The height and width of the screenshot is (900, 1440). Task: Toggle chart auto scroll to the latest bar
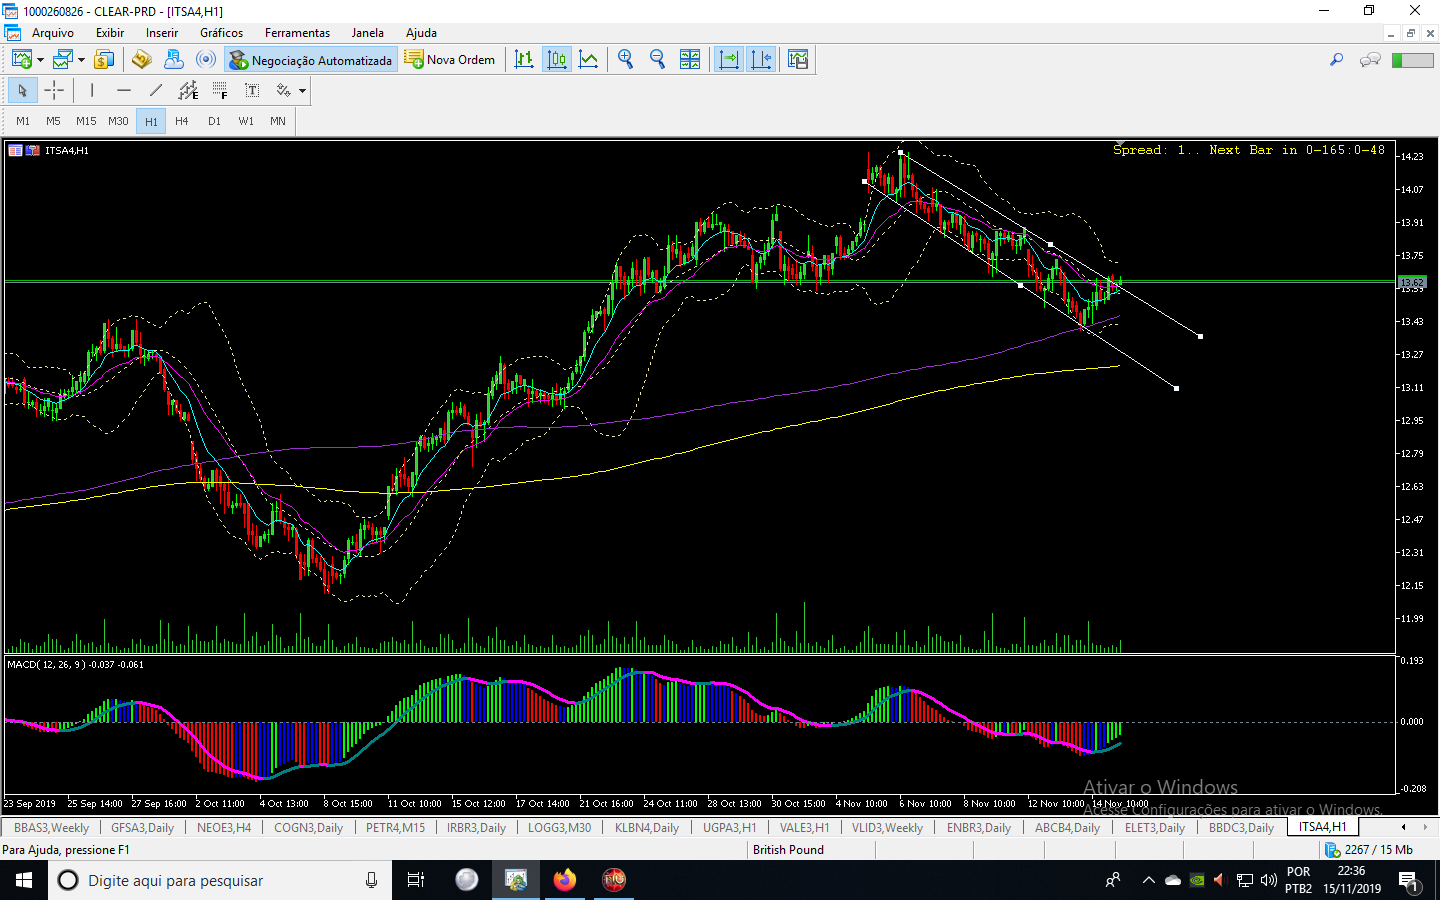729,60
